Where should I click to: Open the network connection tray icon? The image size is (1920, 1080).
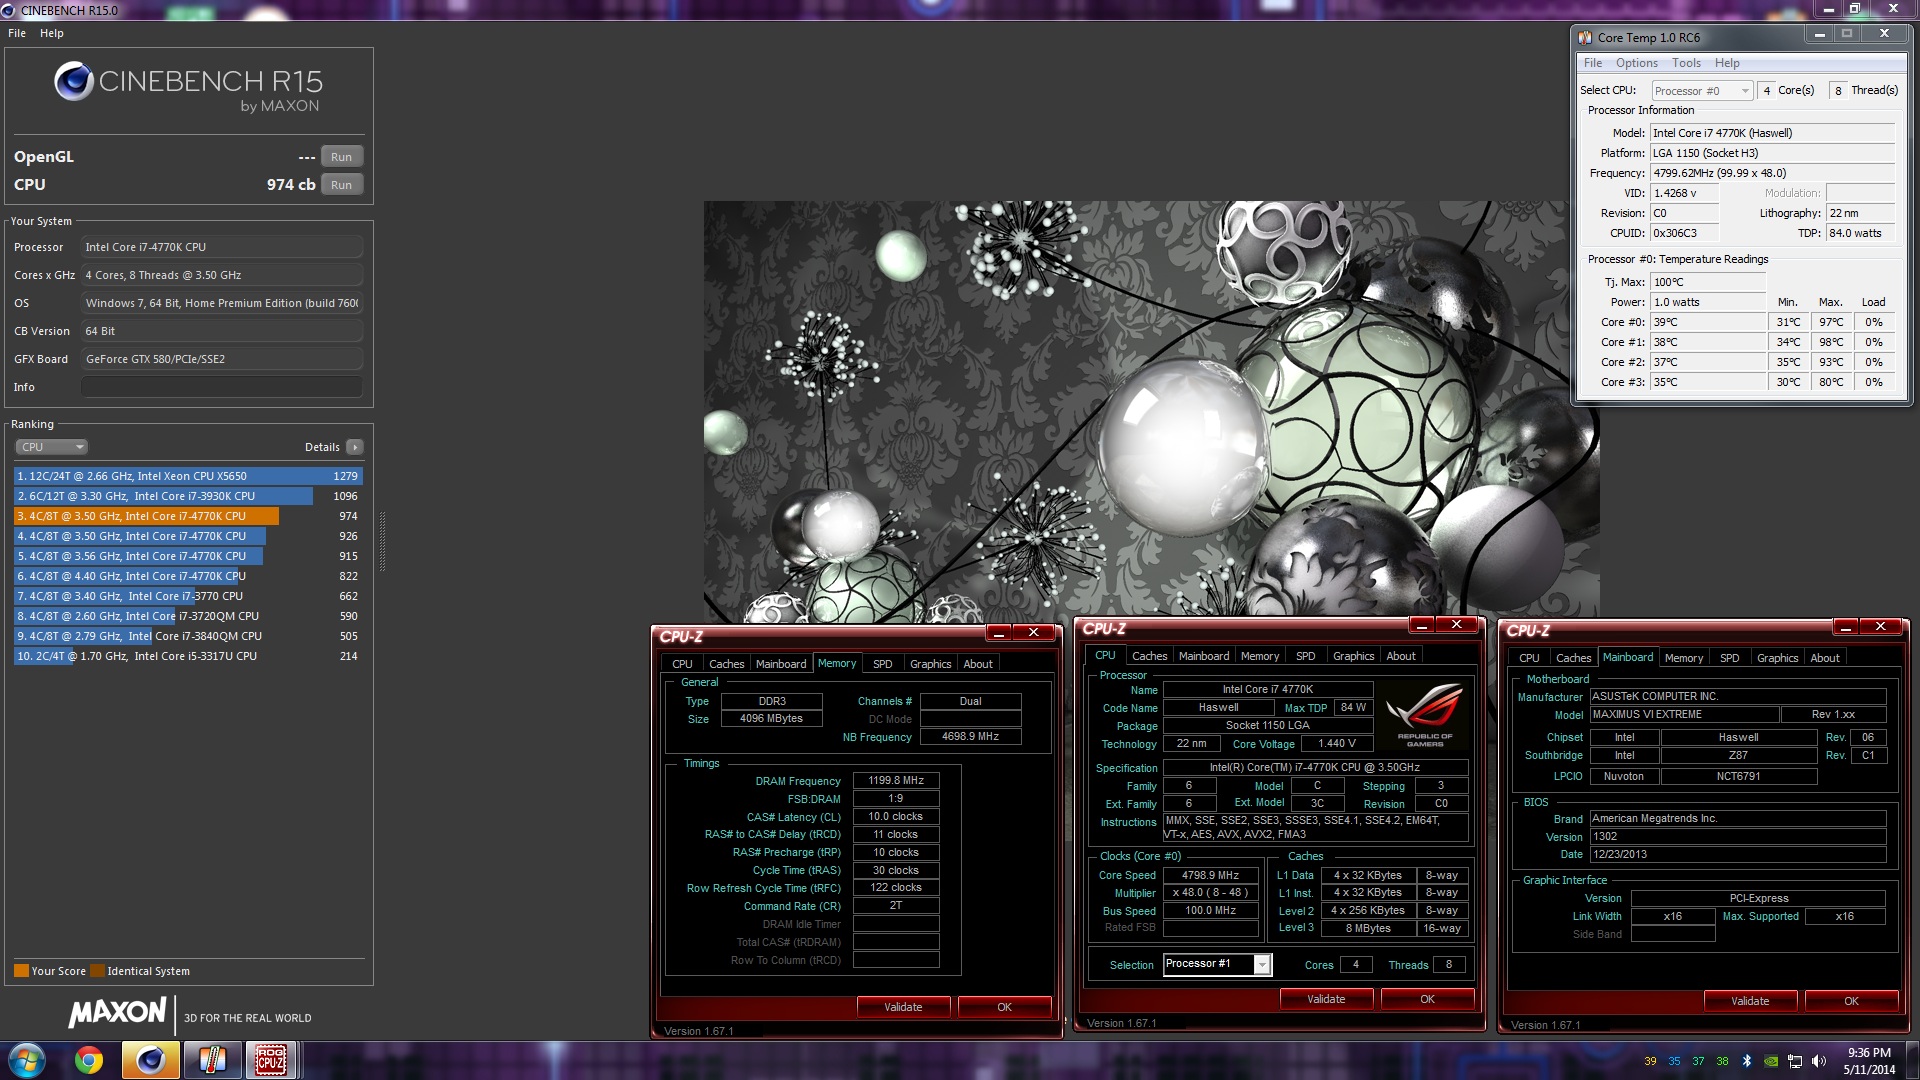pos(1795,1061)
